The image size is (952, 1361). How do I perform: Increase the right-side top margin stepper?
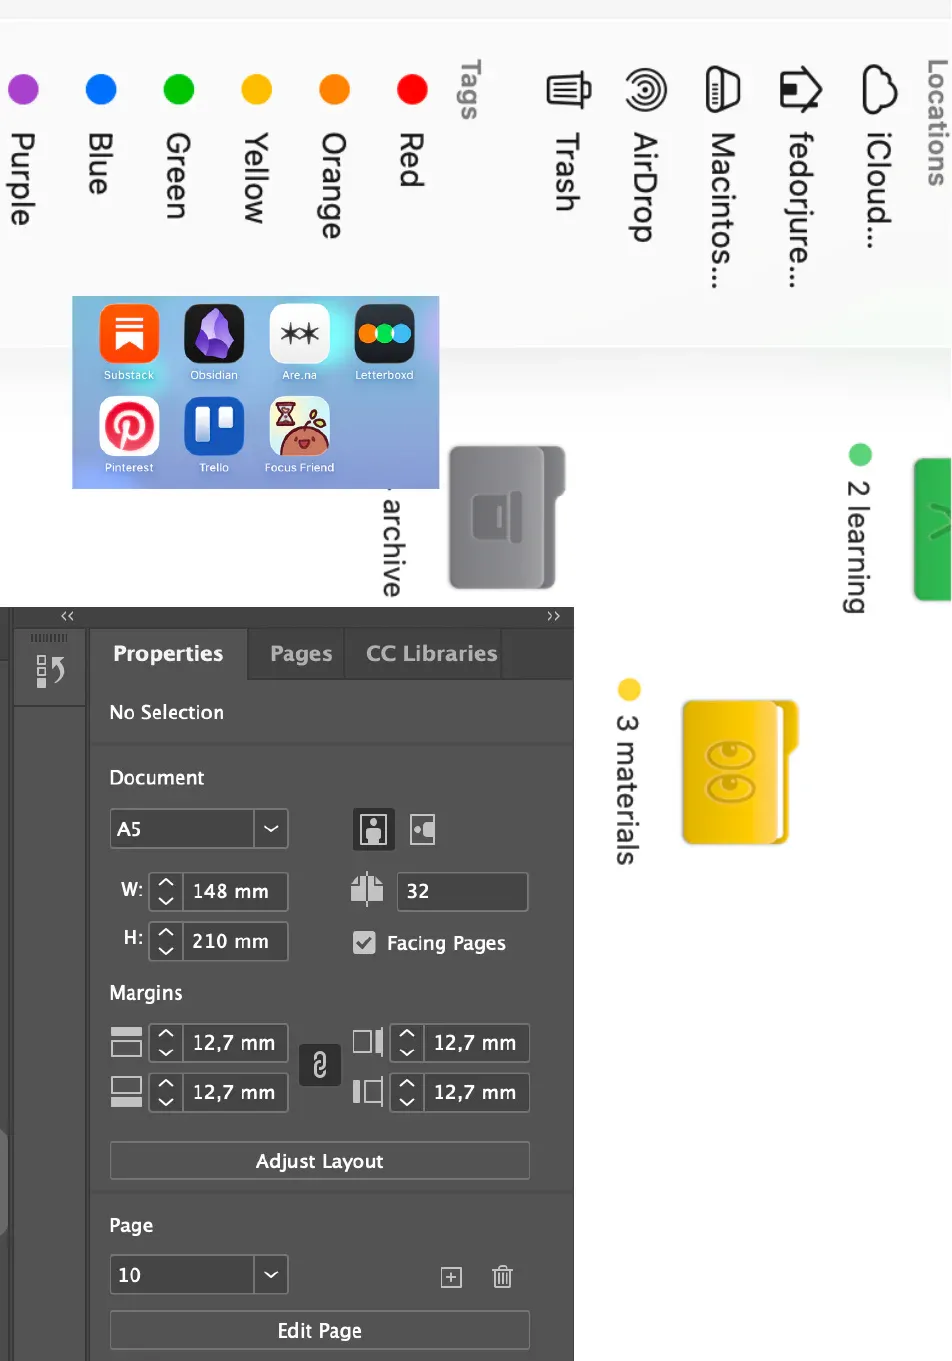(407, 1034)
